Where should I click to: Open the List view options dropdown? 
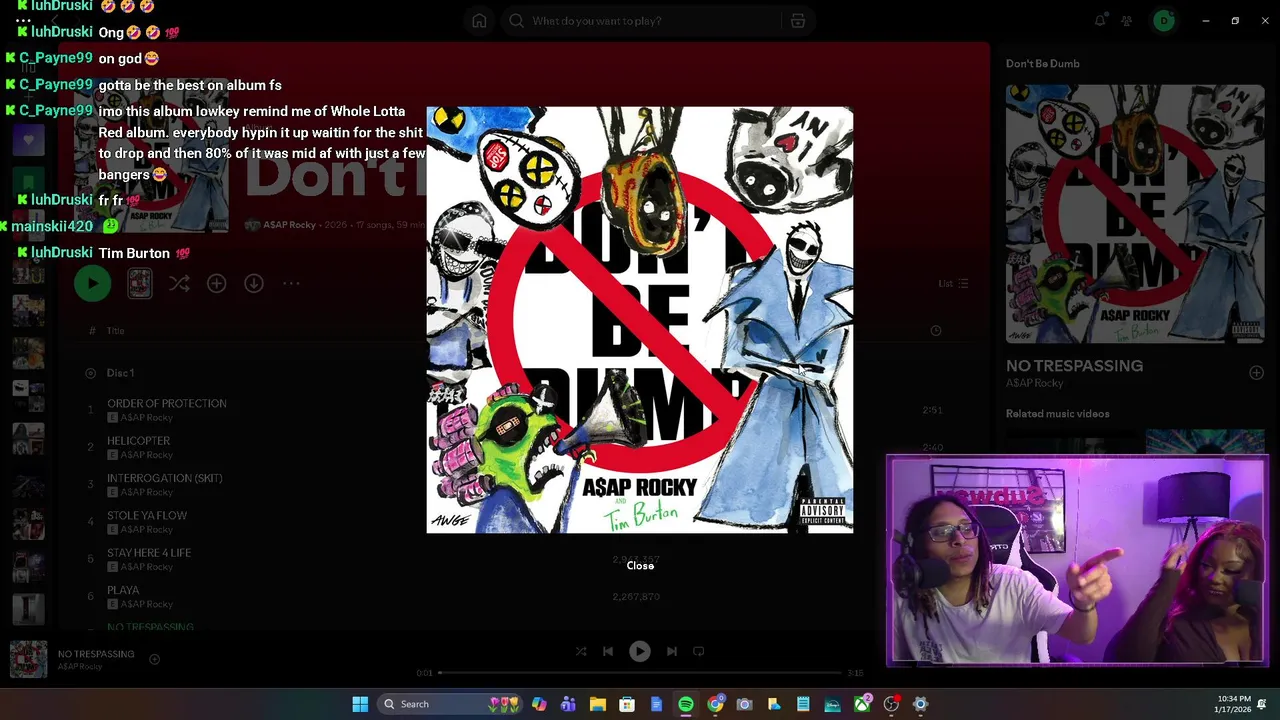click(953, 284)
